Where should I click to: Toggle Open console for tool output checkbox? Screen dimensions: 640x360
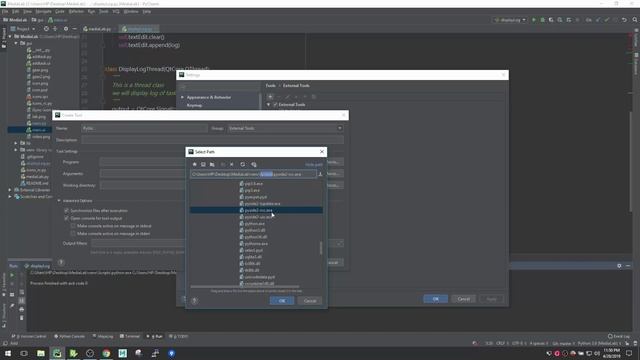67,218
